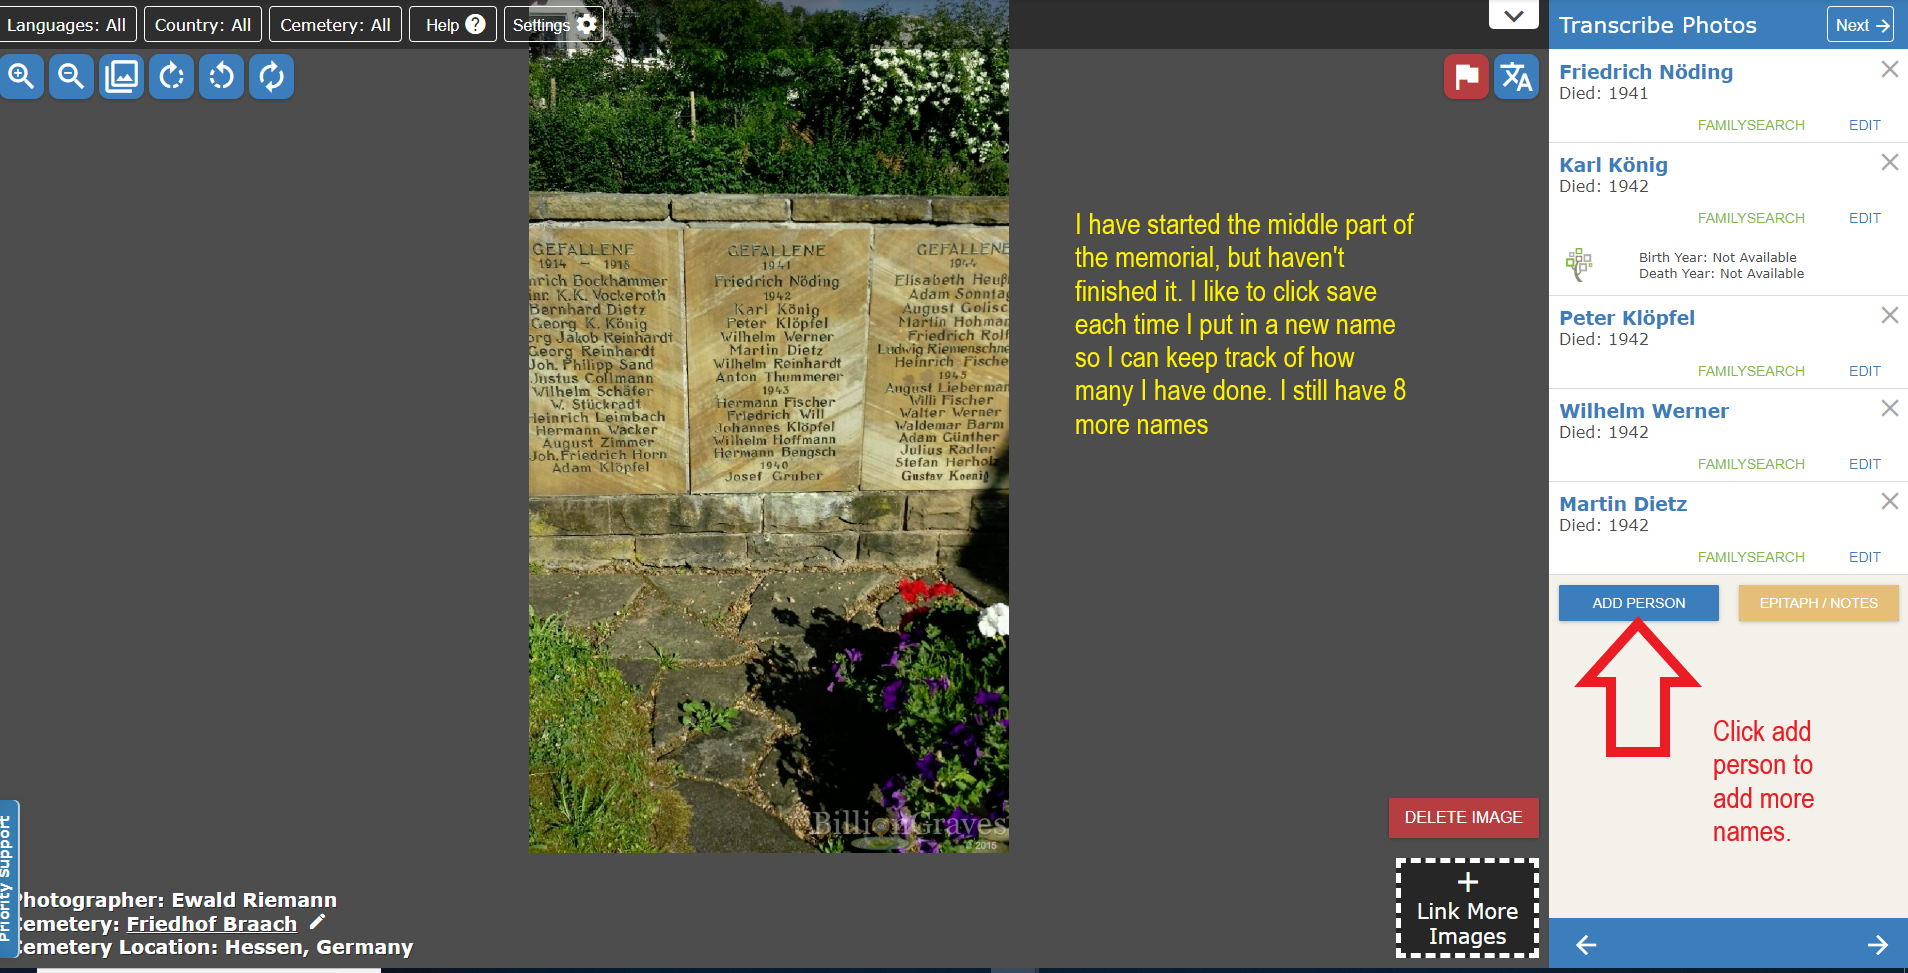Click the ADD PERSON button

1637,602
